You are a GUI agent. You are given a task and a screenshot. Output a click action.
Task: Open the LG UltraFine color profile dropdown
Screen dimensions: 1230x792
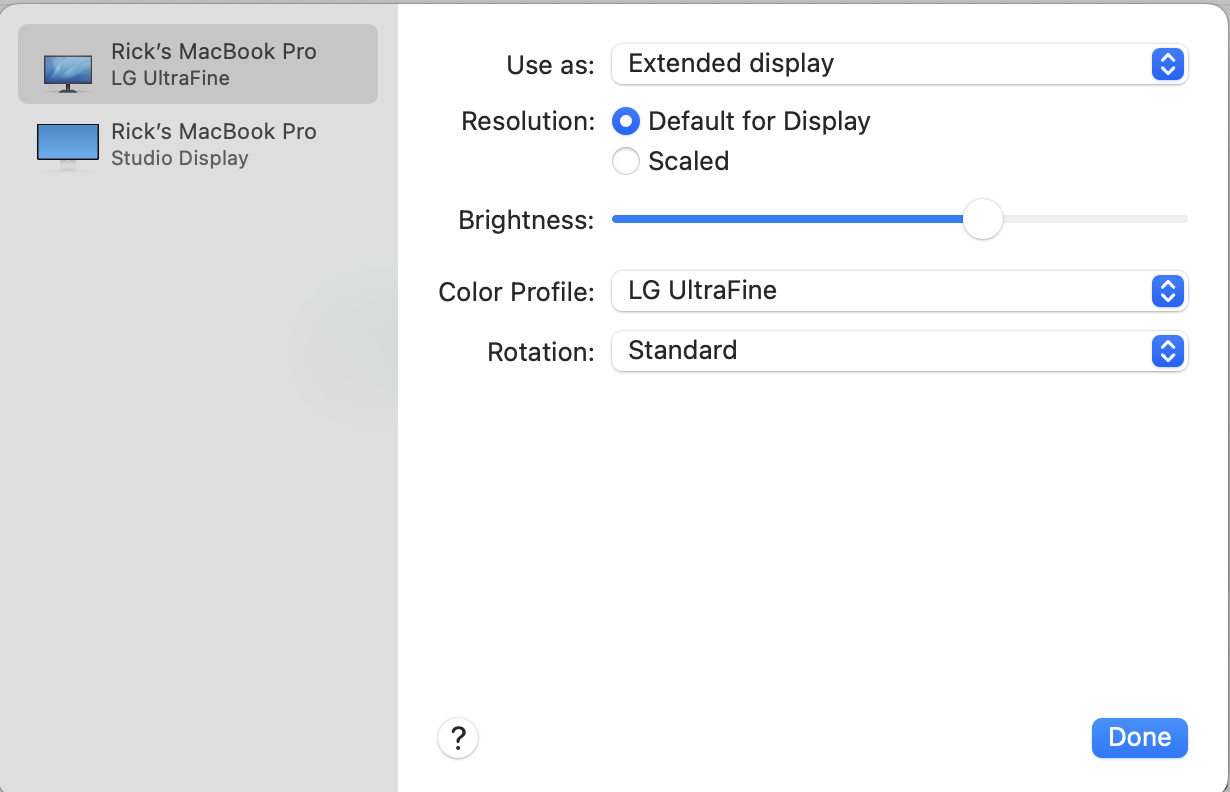point(899,291)
